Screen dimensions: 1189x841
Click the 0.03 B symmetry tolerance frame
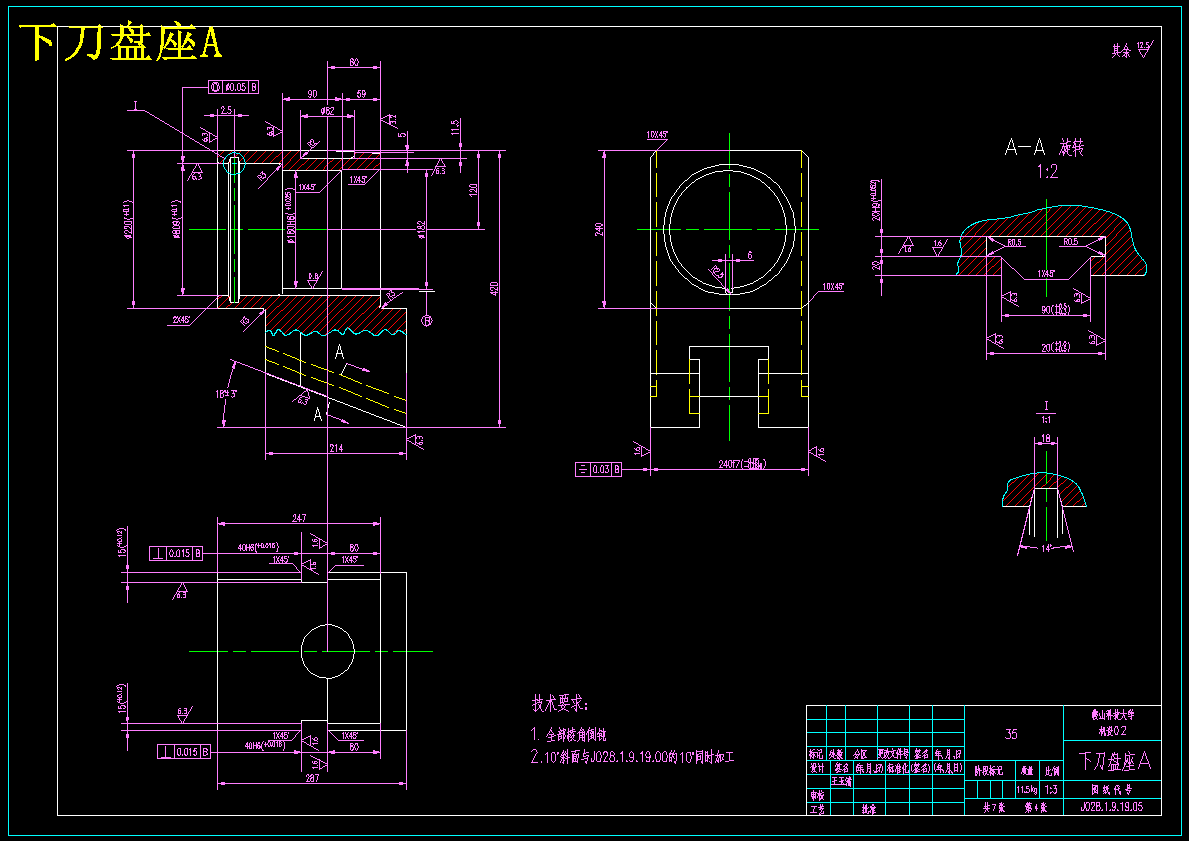[x=599, y=469]
